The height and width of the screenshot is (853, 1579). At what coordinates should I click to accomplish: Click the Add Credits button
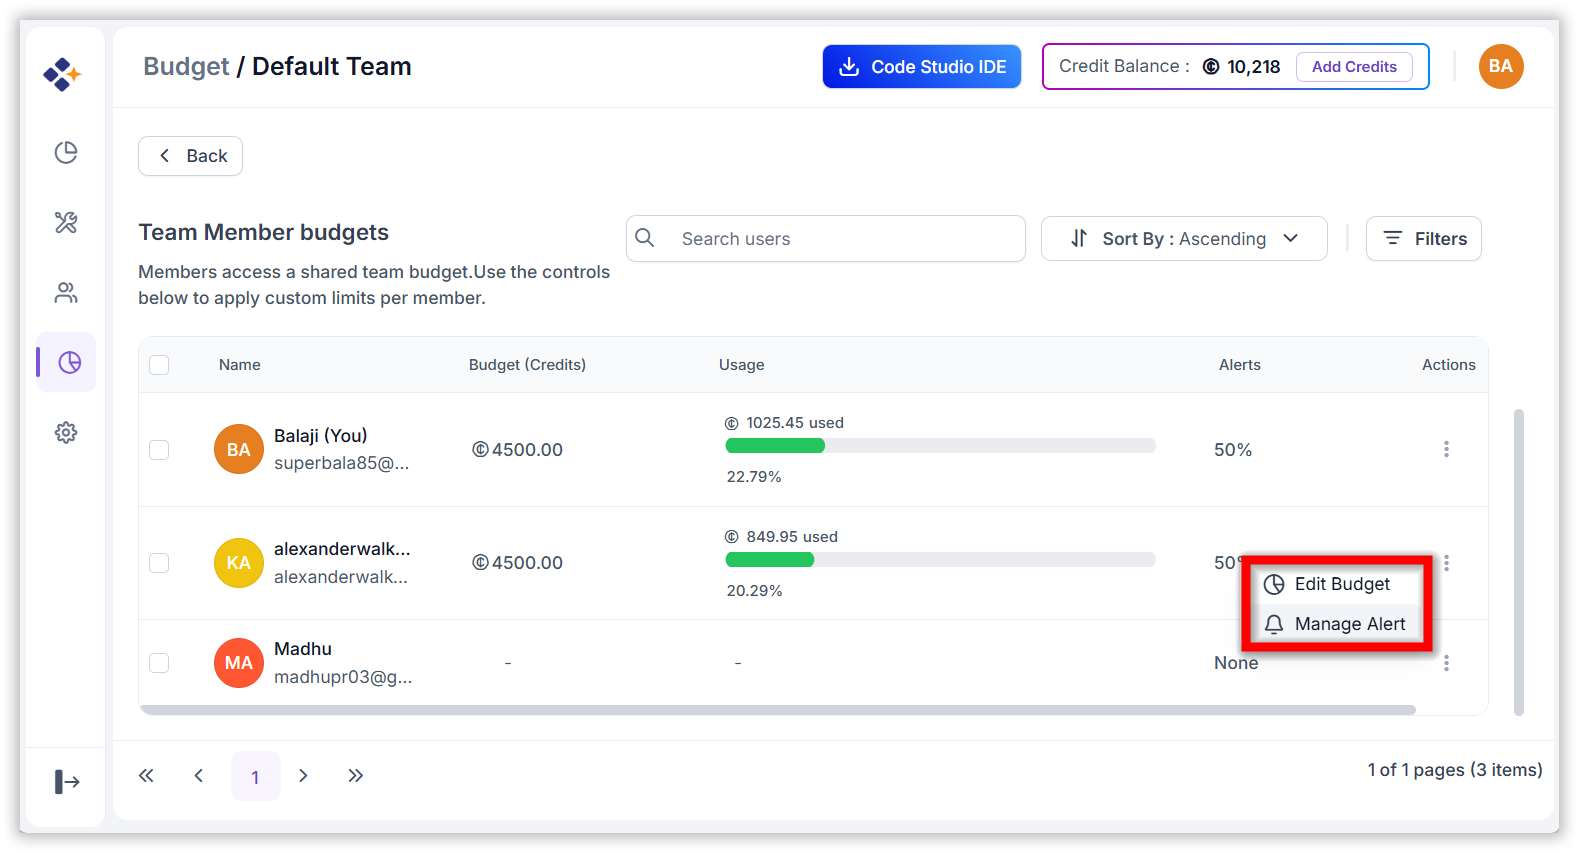(1354, 67)
